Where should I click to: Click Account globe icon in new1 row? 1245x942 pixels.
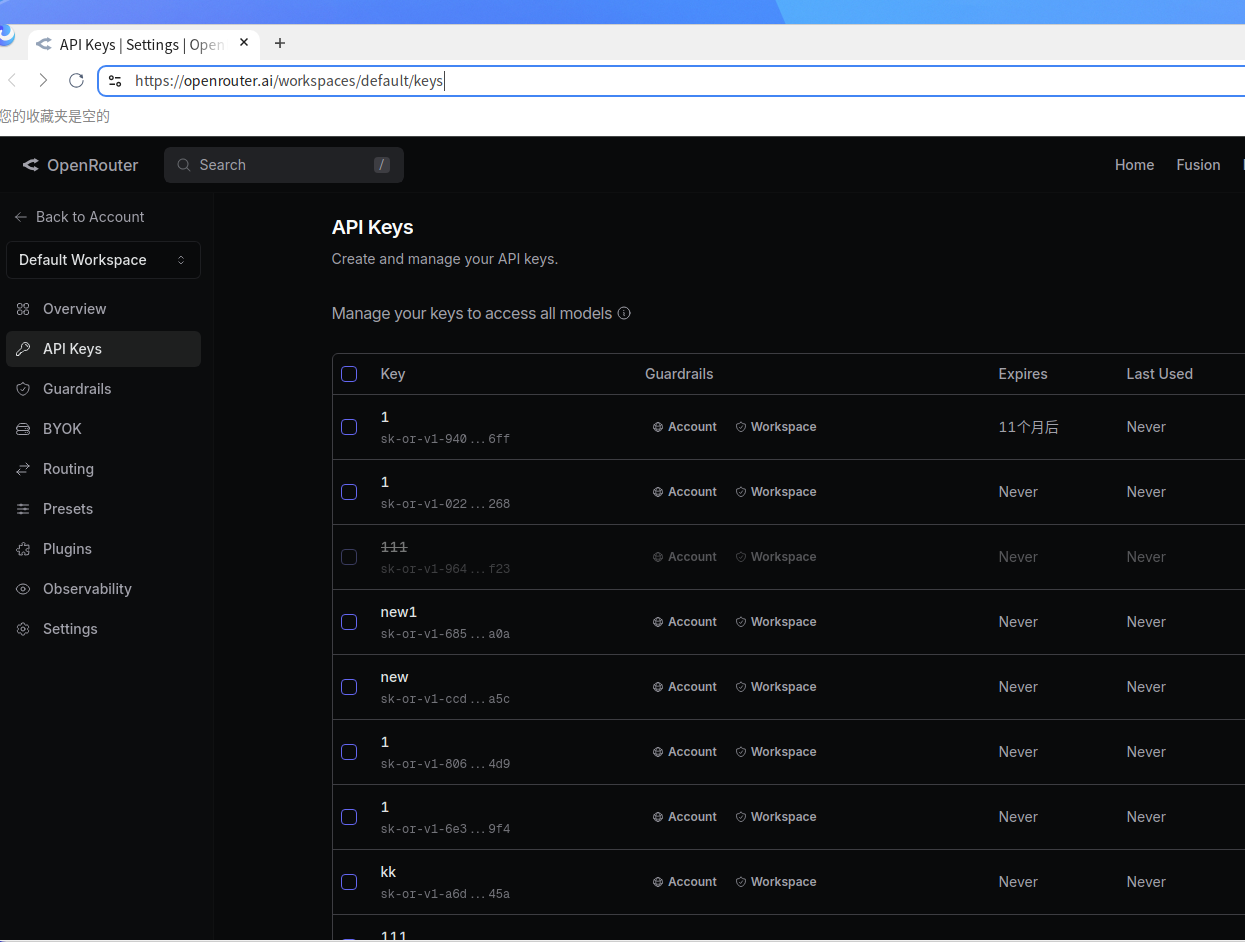(658, 622)
